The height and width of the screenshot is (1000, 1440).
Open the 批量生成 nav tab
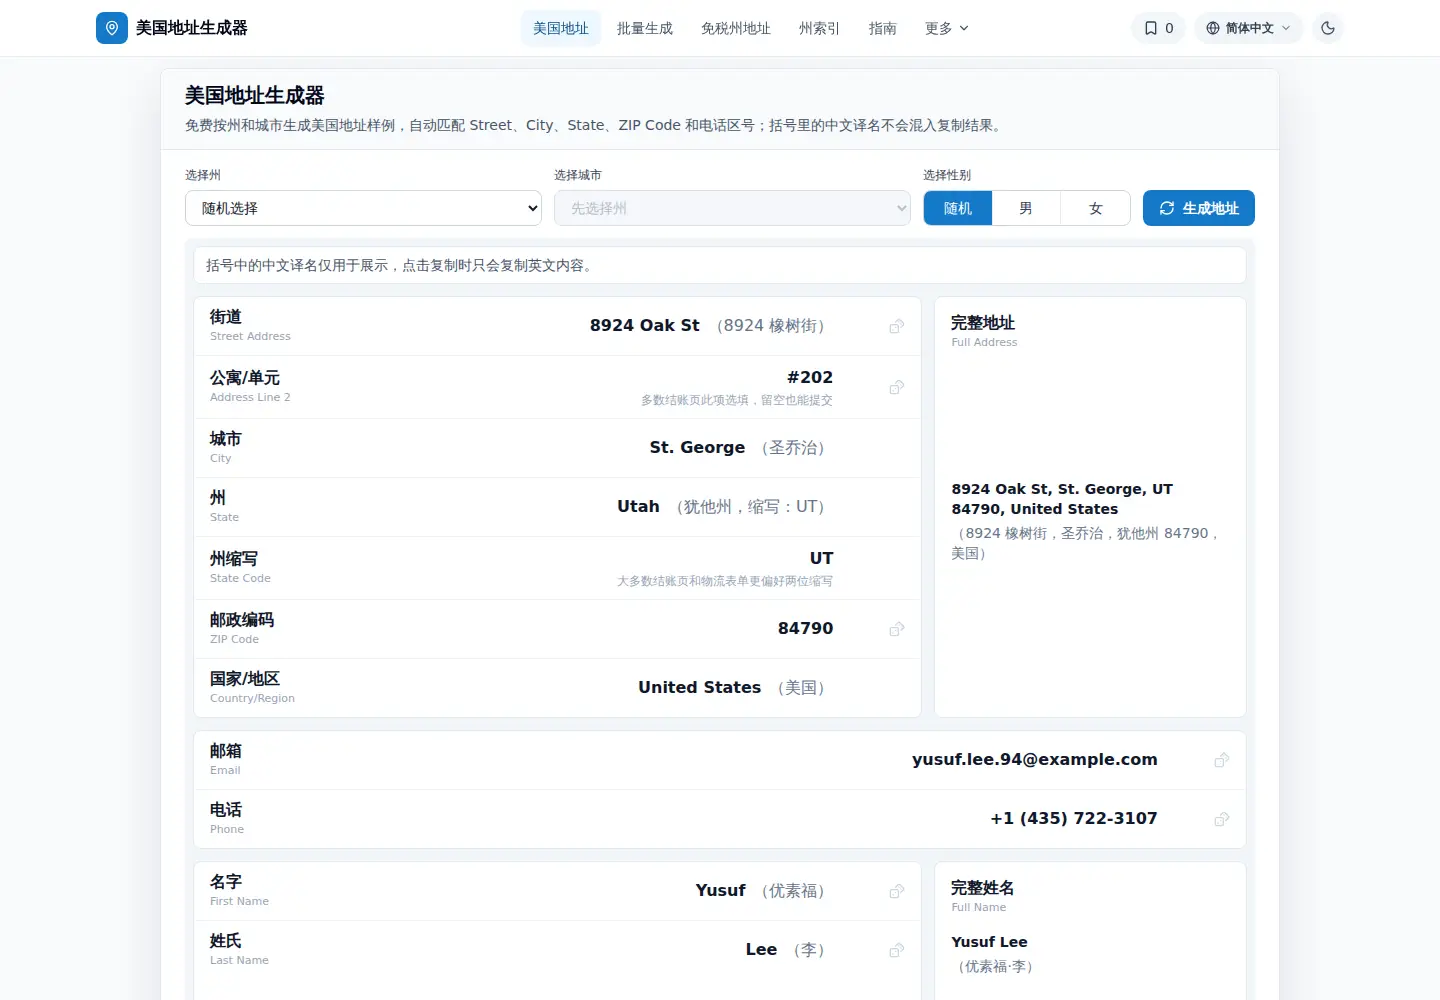point(645,28)
